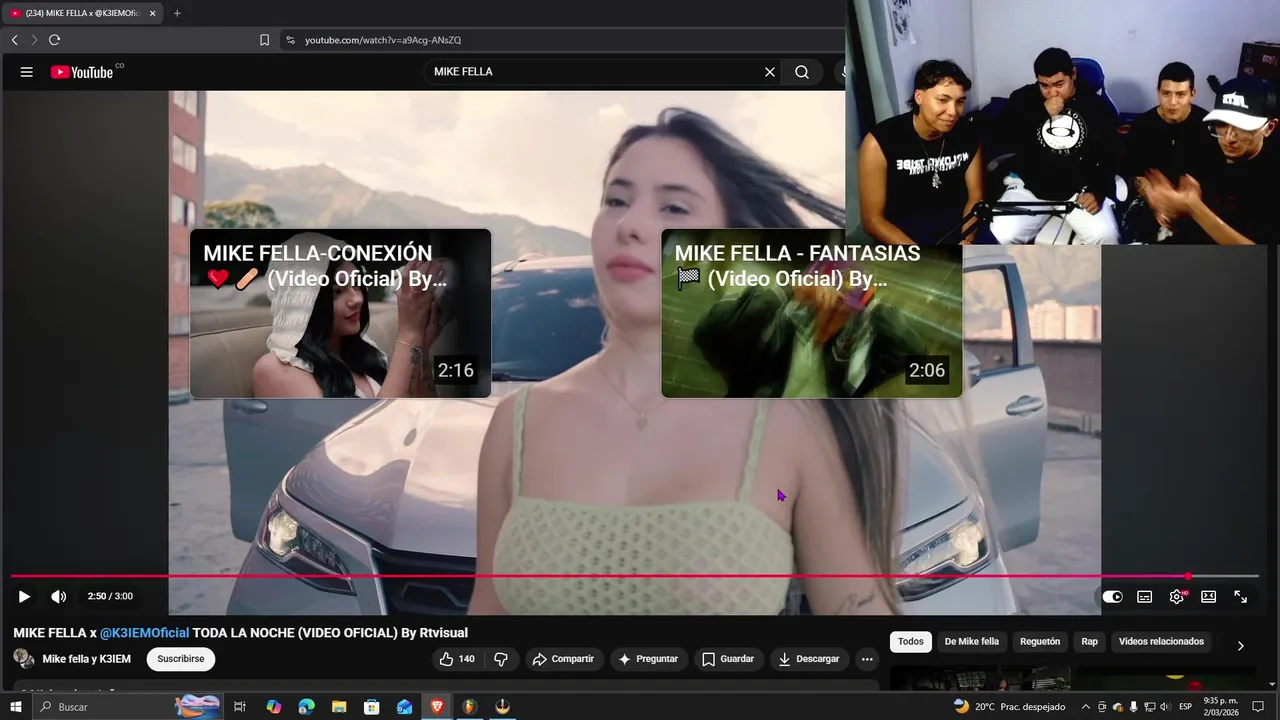This screenshot has height=720, width=1280.
Task: Play the paused video
Action: point(24,597)
